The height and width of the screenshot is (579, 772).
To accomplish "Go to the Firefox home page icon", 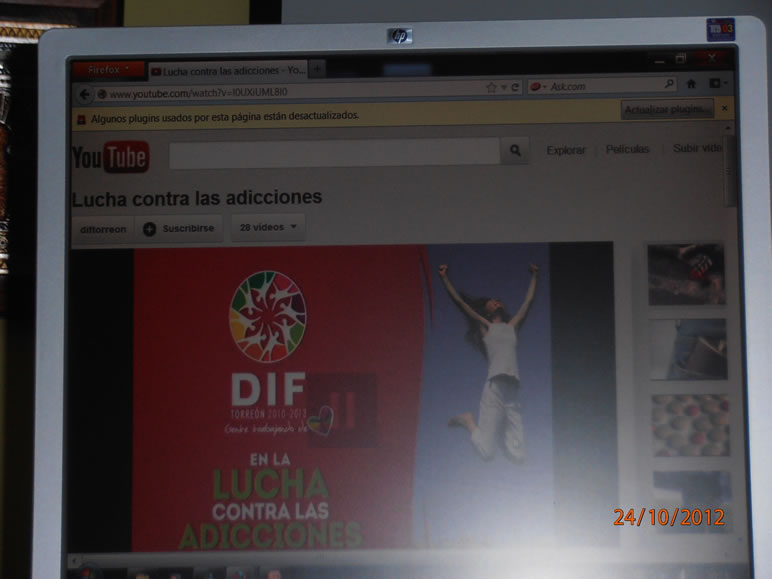I will click(x=691, y=84).
